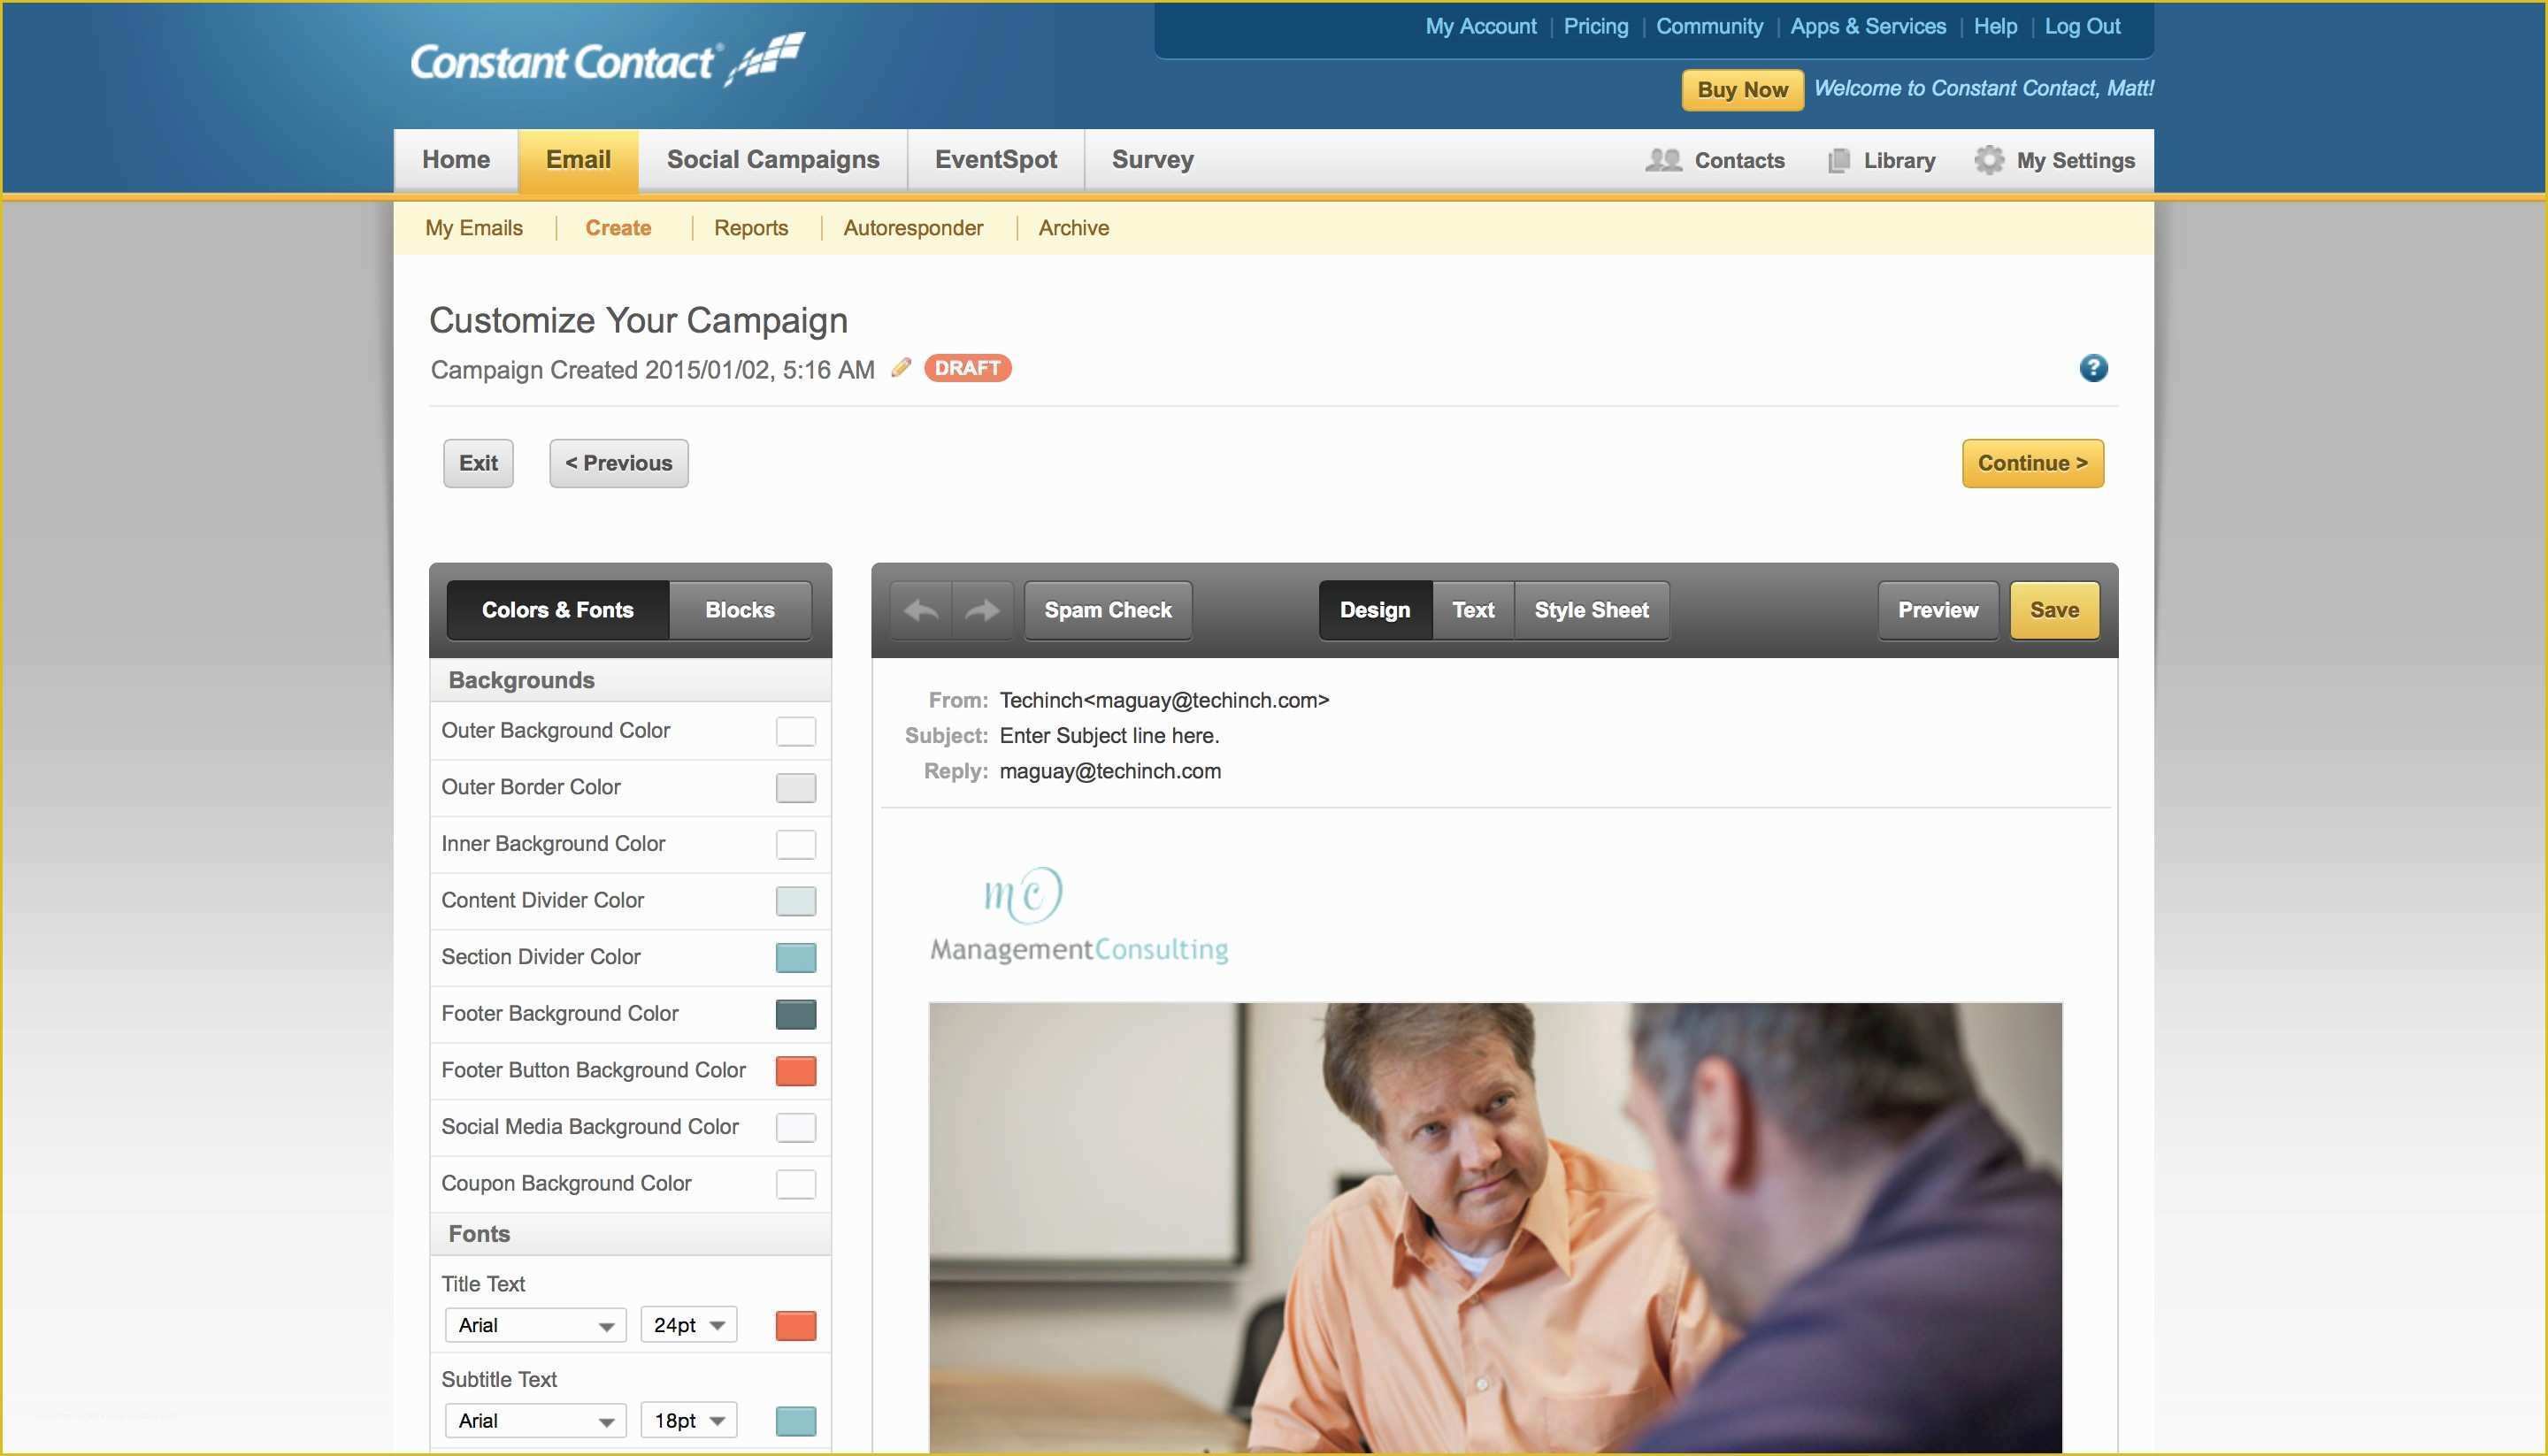Click the Save button
The width and height of the screenshot is (2548, 1456).
coord(2053,609)
